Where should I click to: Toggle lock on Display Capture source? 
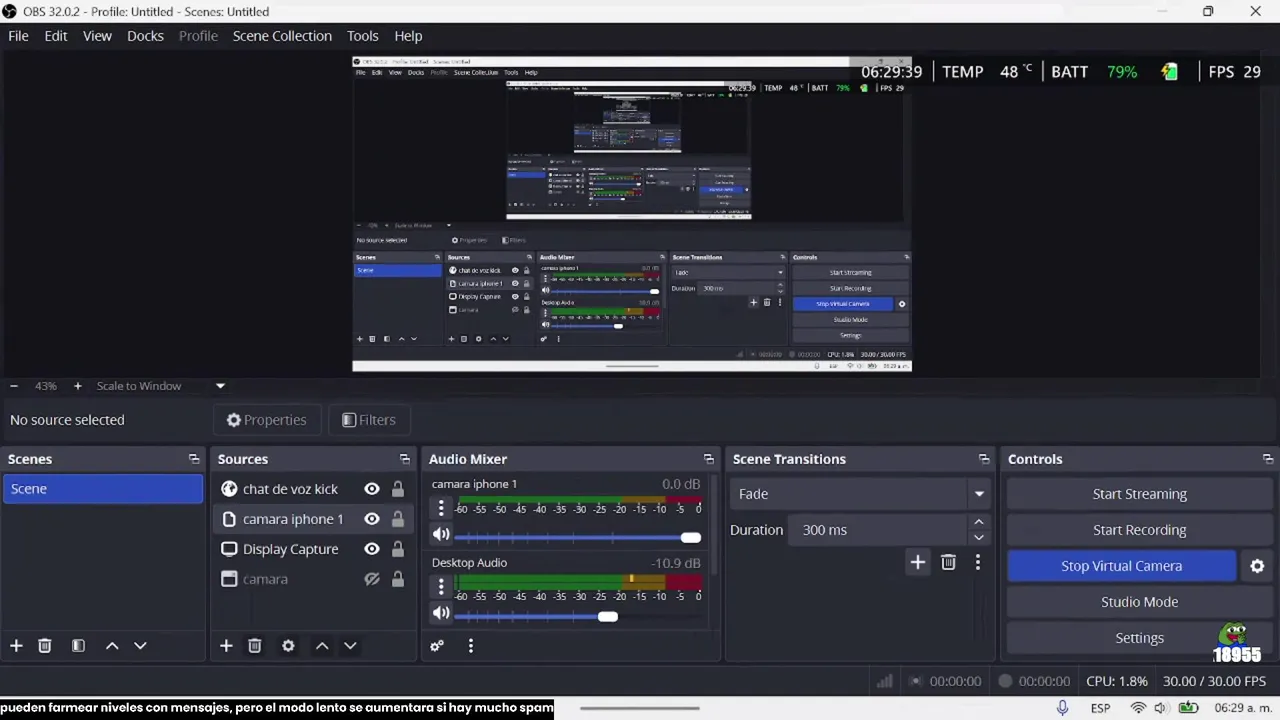click(x=398, y=549)
